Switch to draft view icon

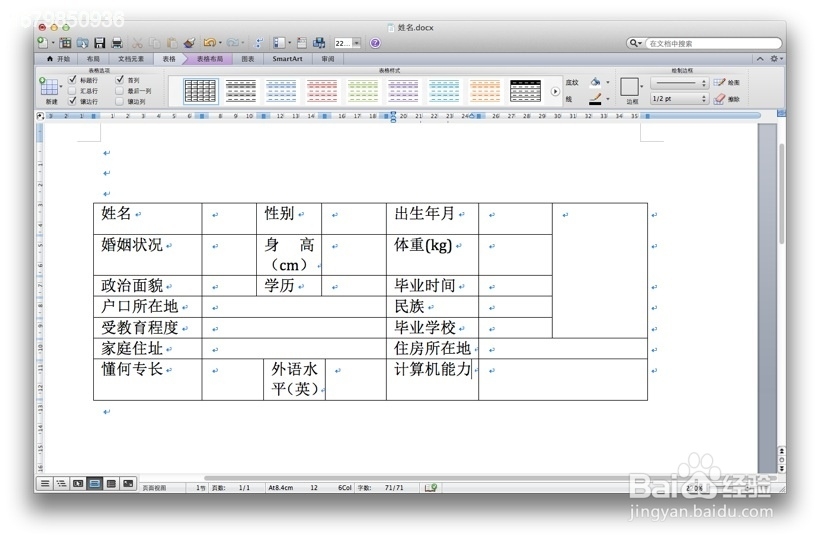[x=45, y=484]
